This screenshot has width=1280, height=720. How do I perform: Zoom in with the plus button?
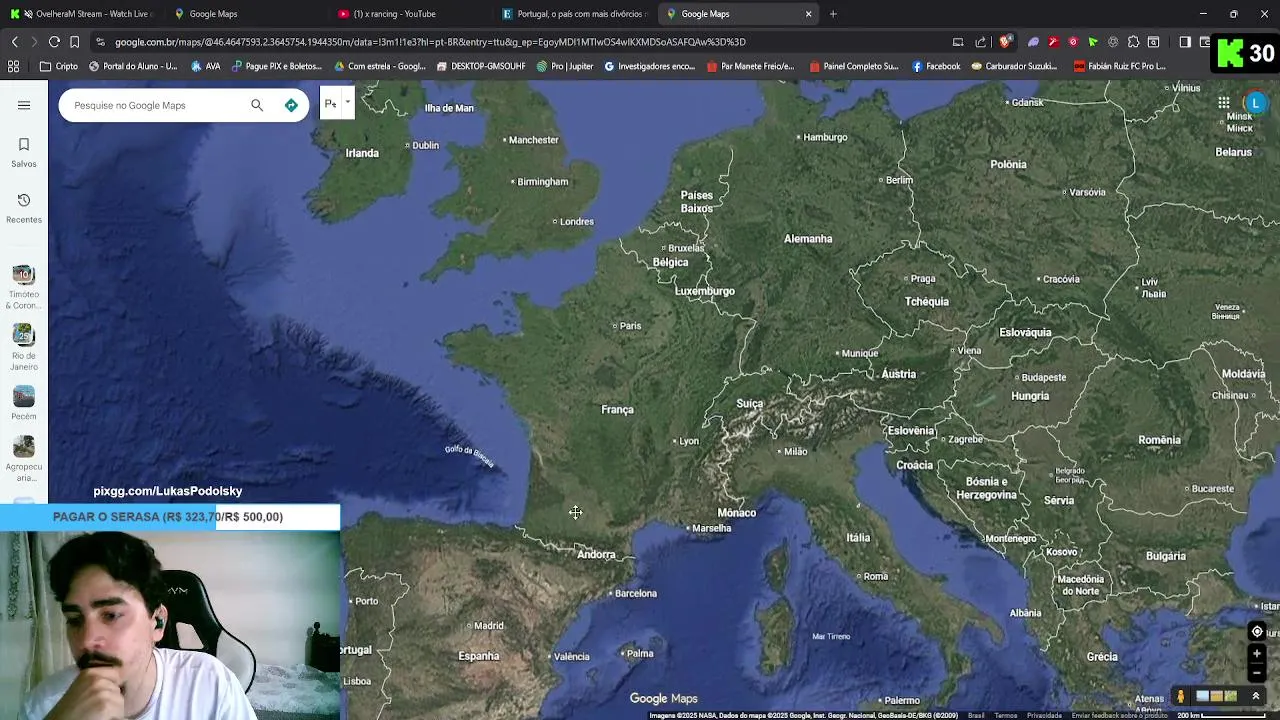coord(1257,654)
